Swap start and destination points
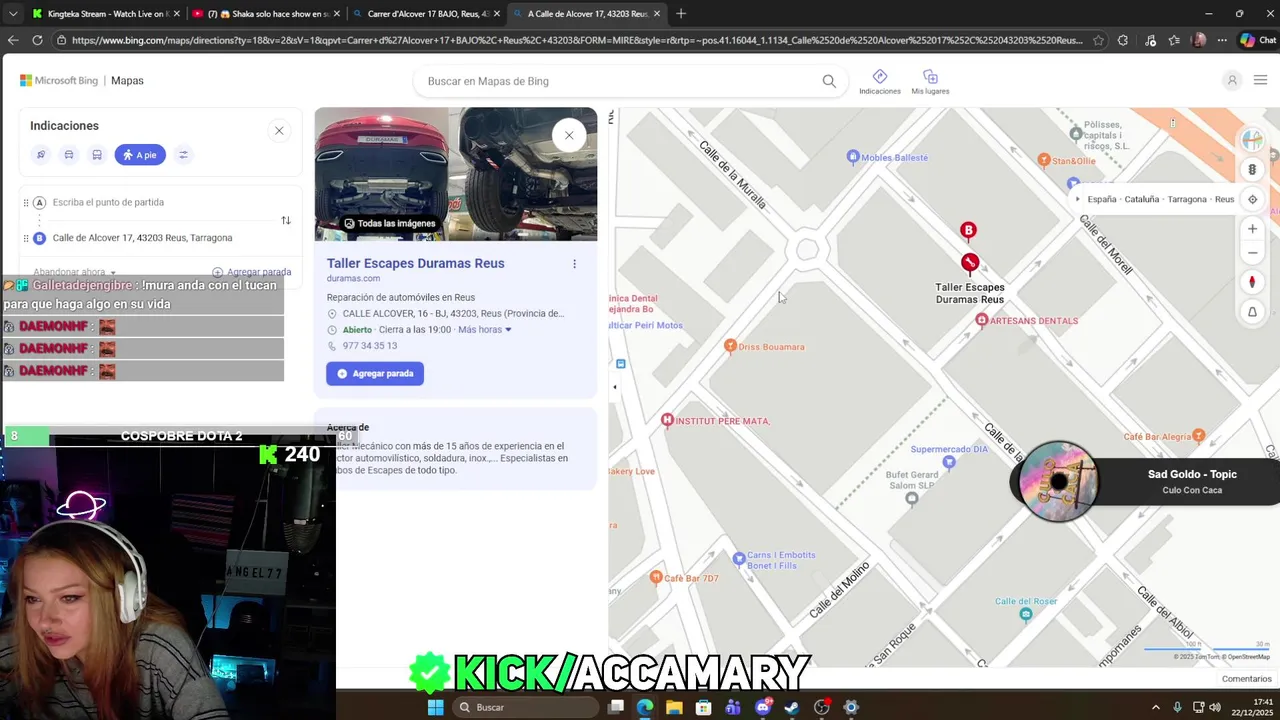Image resolution: width=1280 pixels, height=720 pixels. click(x=286, y=220)
